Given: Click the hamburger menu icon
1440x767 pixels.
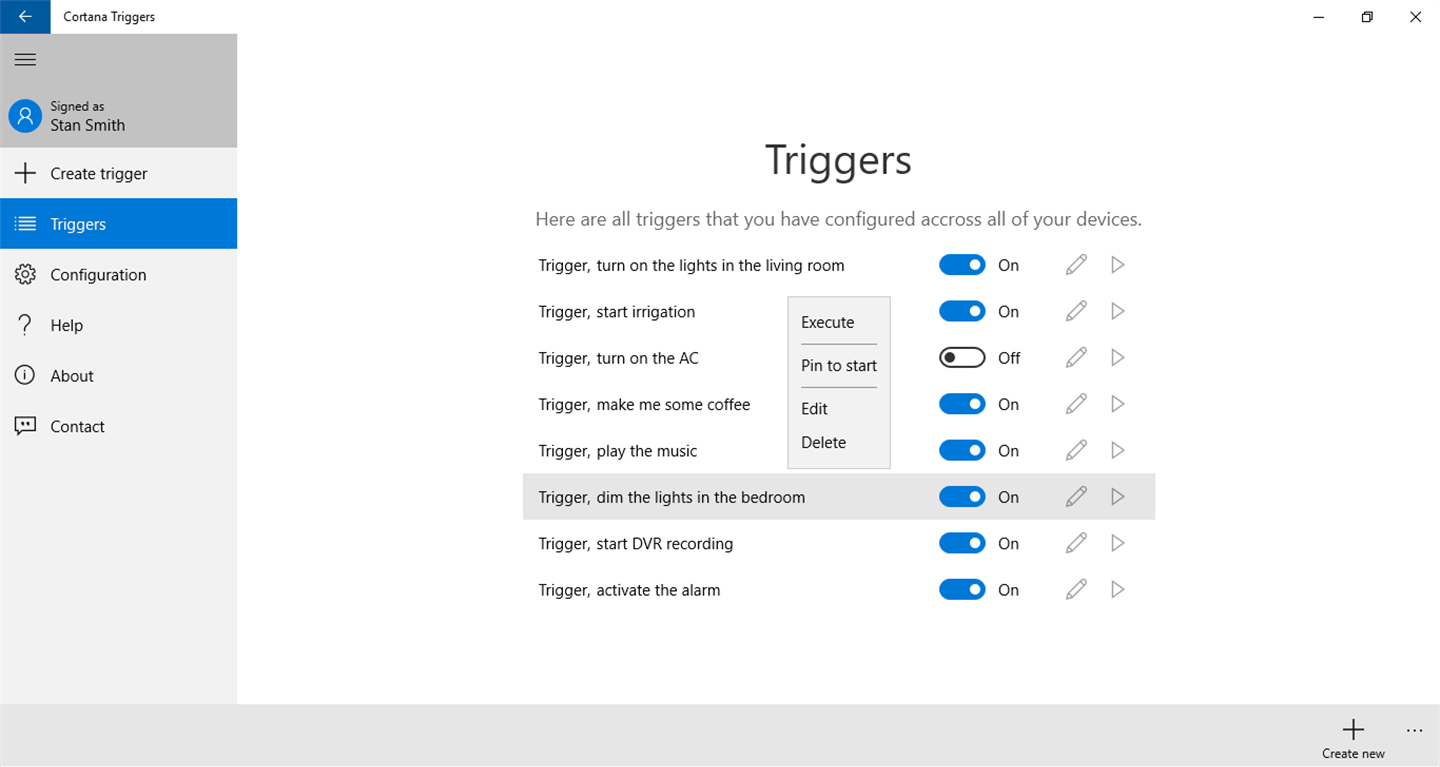Looking at the screenshot, I should point(26,60).
